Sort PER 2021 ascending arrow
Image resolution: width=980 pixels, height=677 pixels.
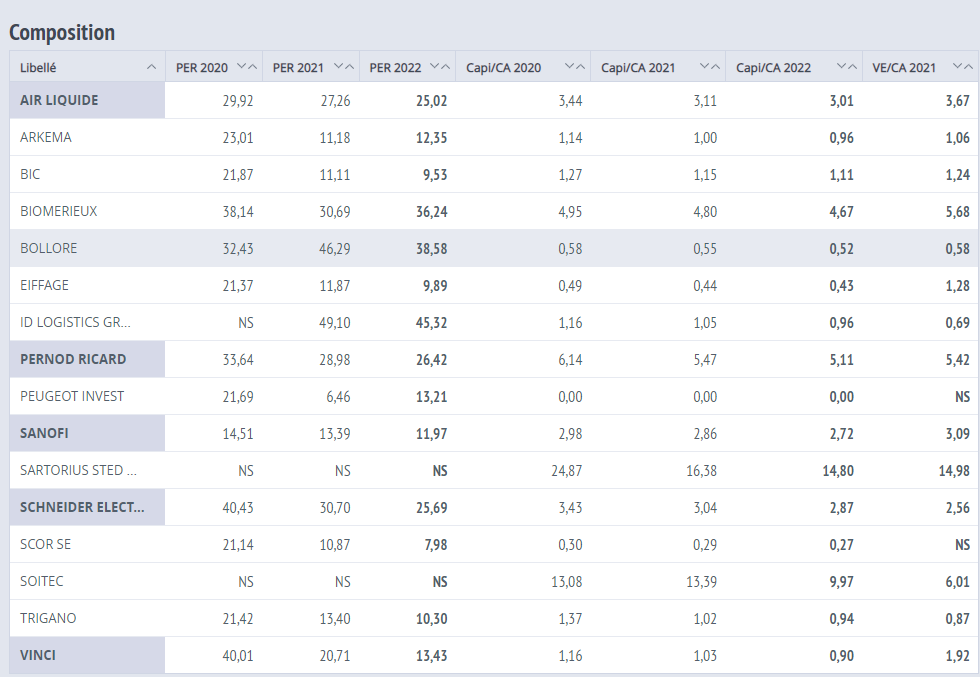pos(349,67)
